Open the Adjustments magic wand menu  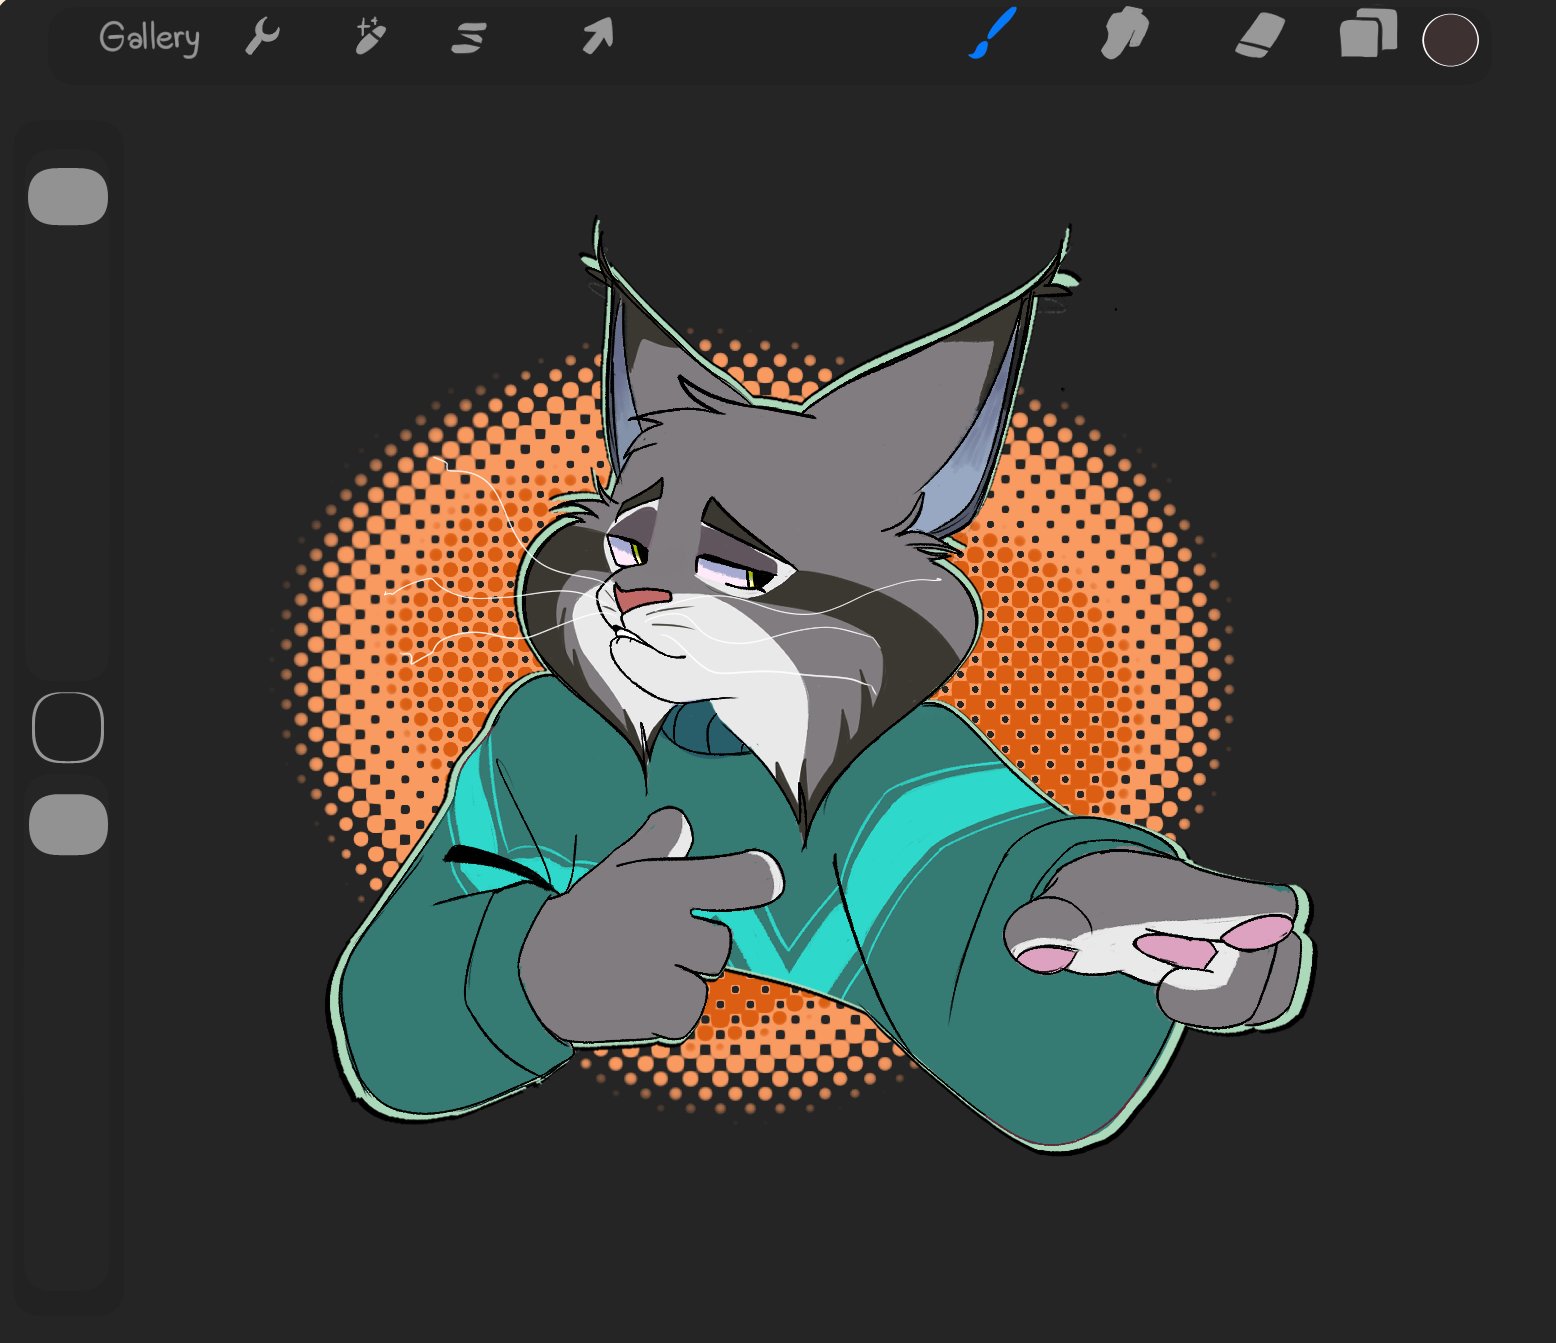(369, 37)
